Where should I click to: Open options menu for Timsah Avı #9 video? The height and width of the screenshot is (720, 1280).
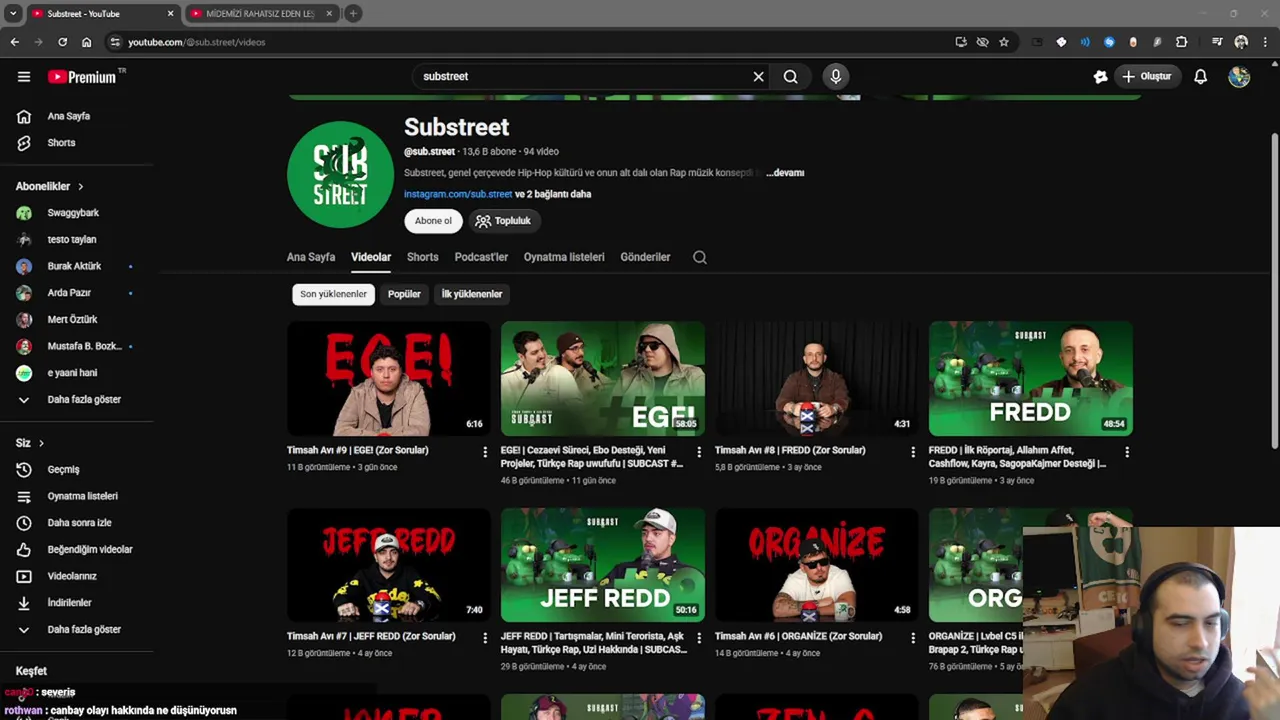pyautogui.click(x=485, y=452)
